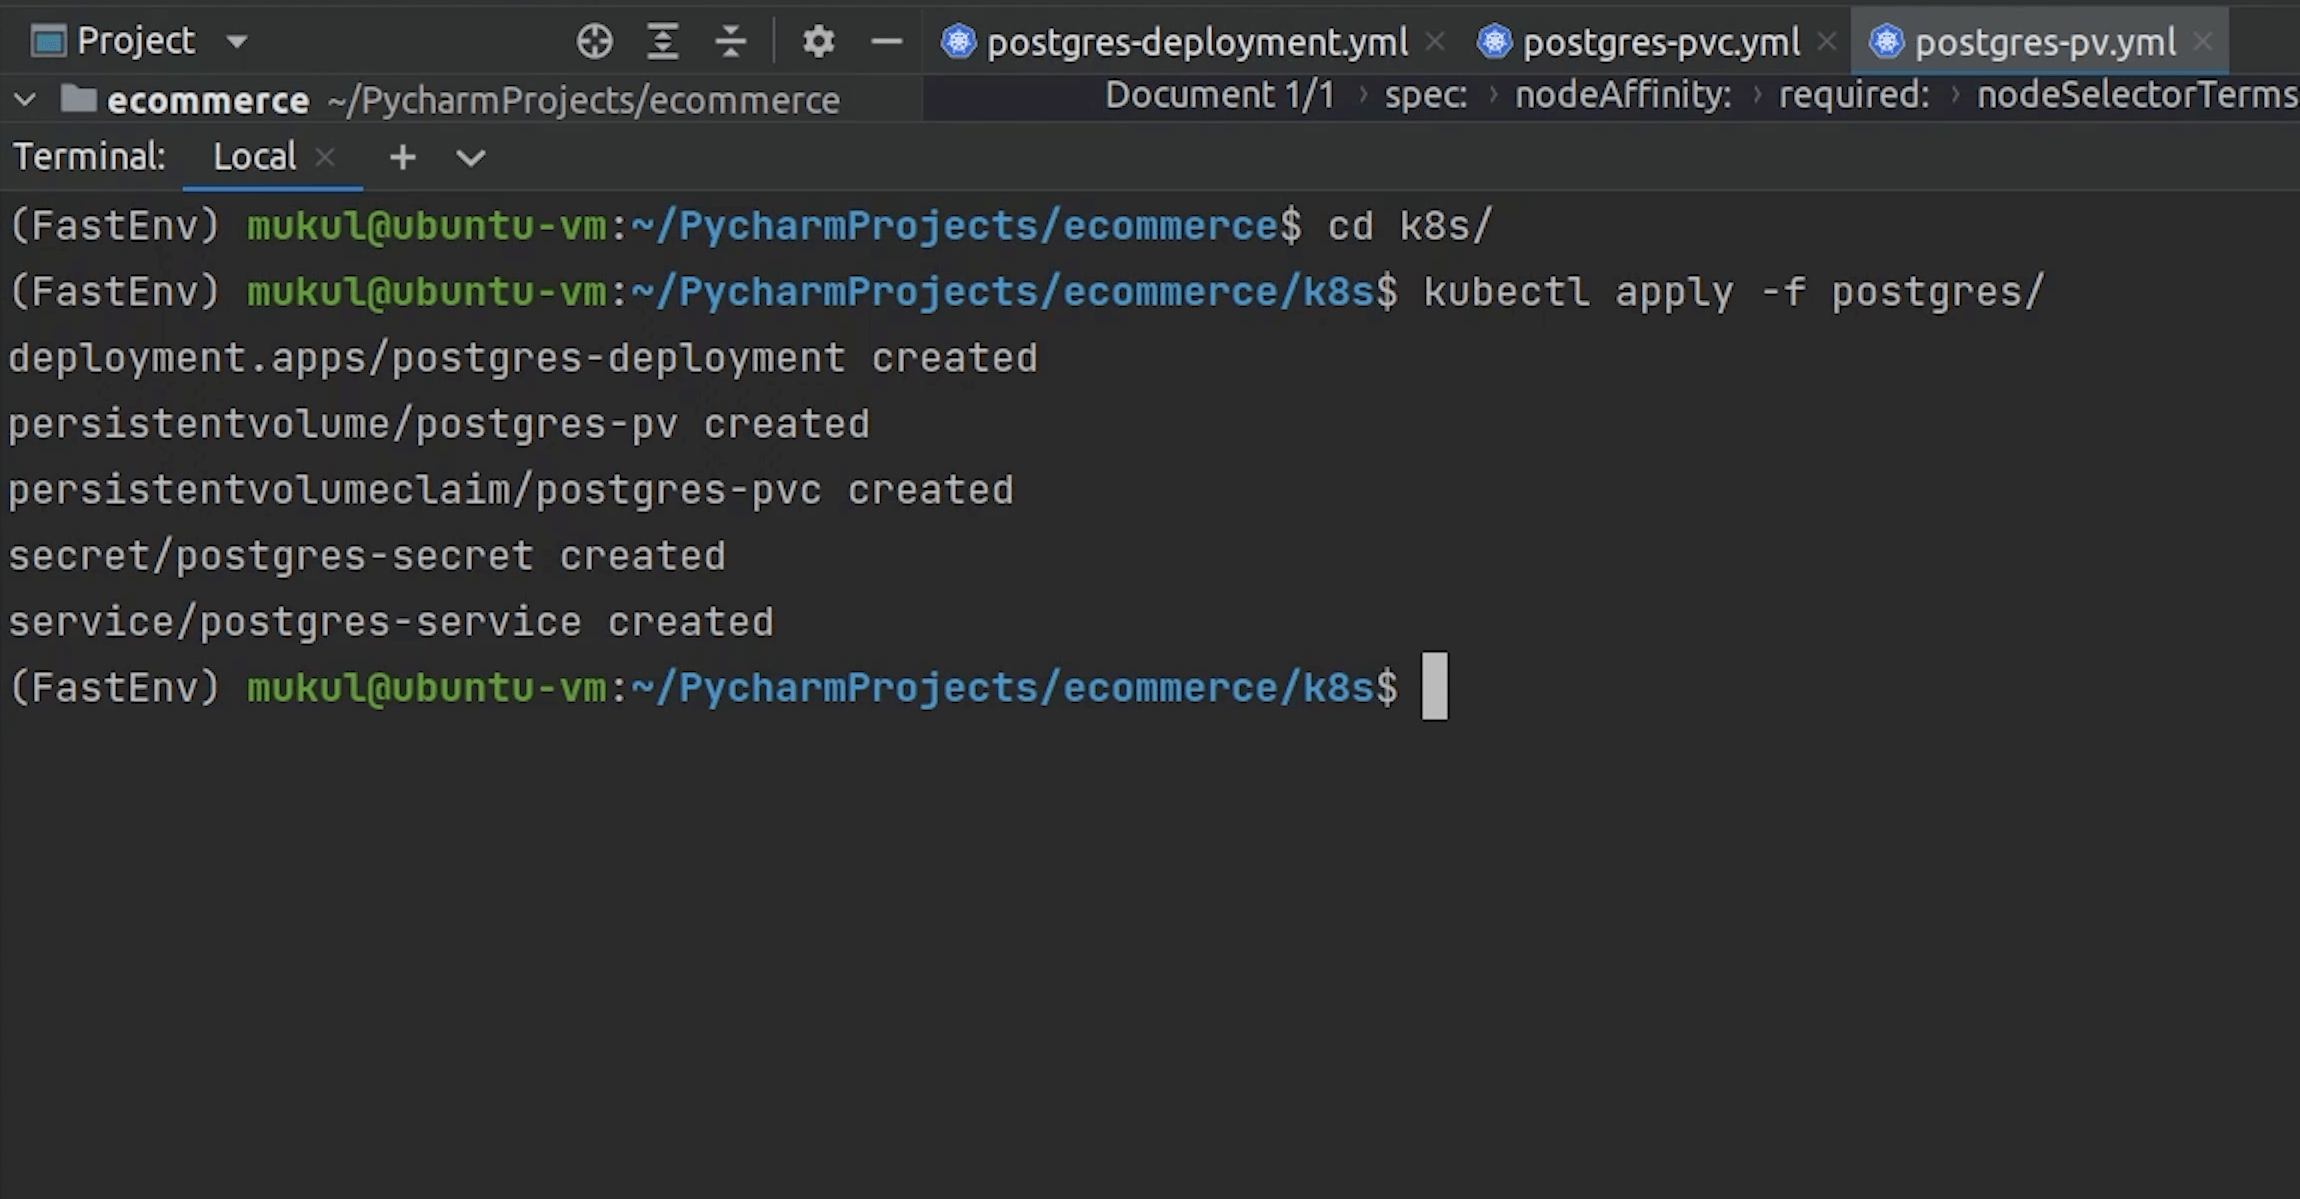Click the locate/select opened file target icon
Image resolution: width=2300 pixels, height=1199 pixels.
[594, 42]
